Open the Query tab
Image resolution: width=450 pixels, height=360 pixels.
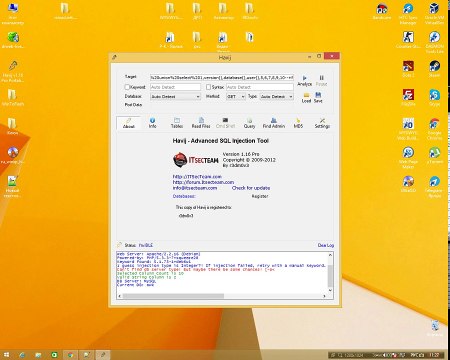[x=249, y=123]
